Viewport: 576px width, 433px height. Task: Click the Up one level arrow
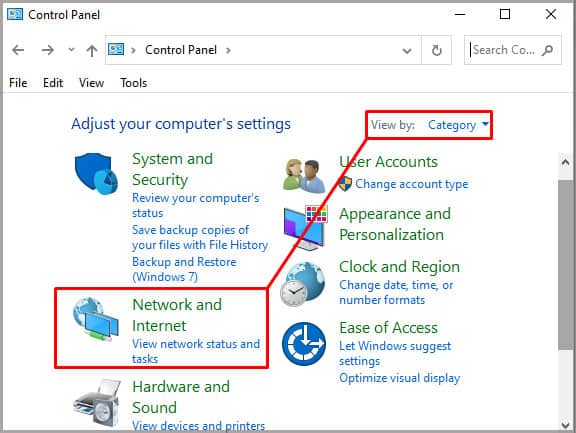click(92, 50)
